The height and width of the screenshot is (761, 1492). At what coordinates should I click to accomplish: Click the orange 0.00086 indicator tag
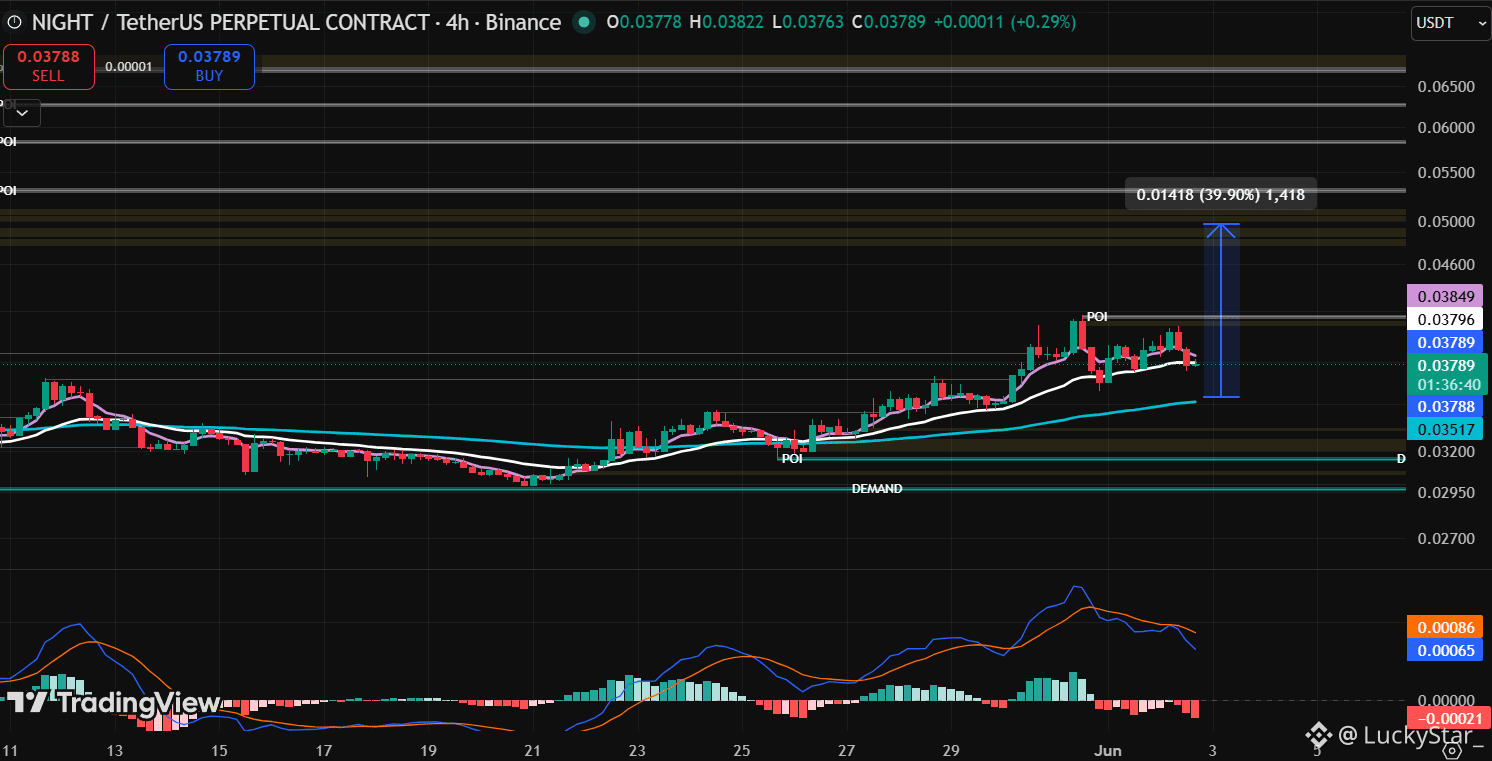coord(1446,628)
